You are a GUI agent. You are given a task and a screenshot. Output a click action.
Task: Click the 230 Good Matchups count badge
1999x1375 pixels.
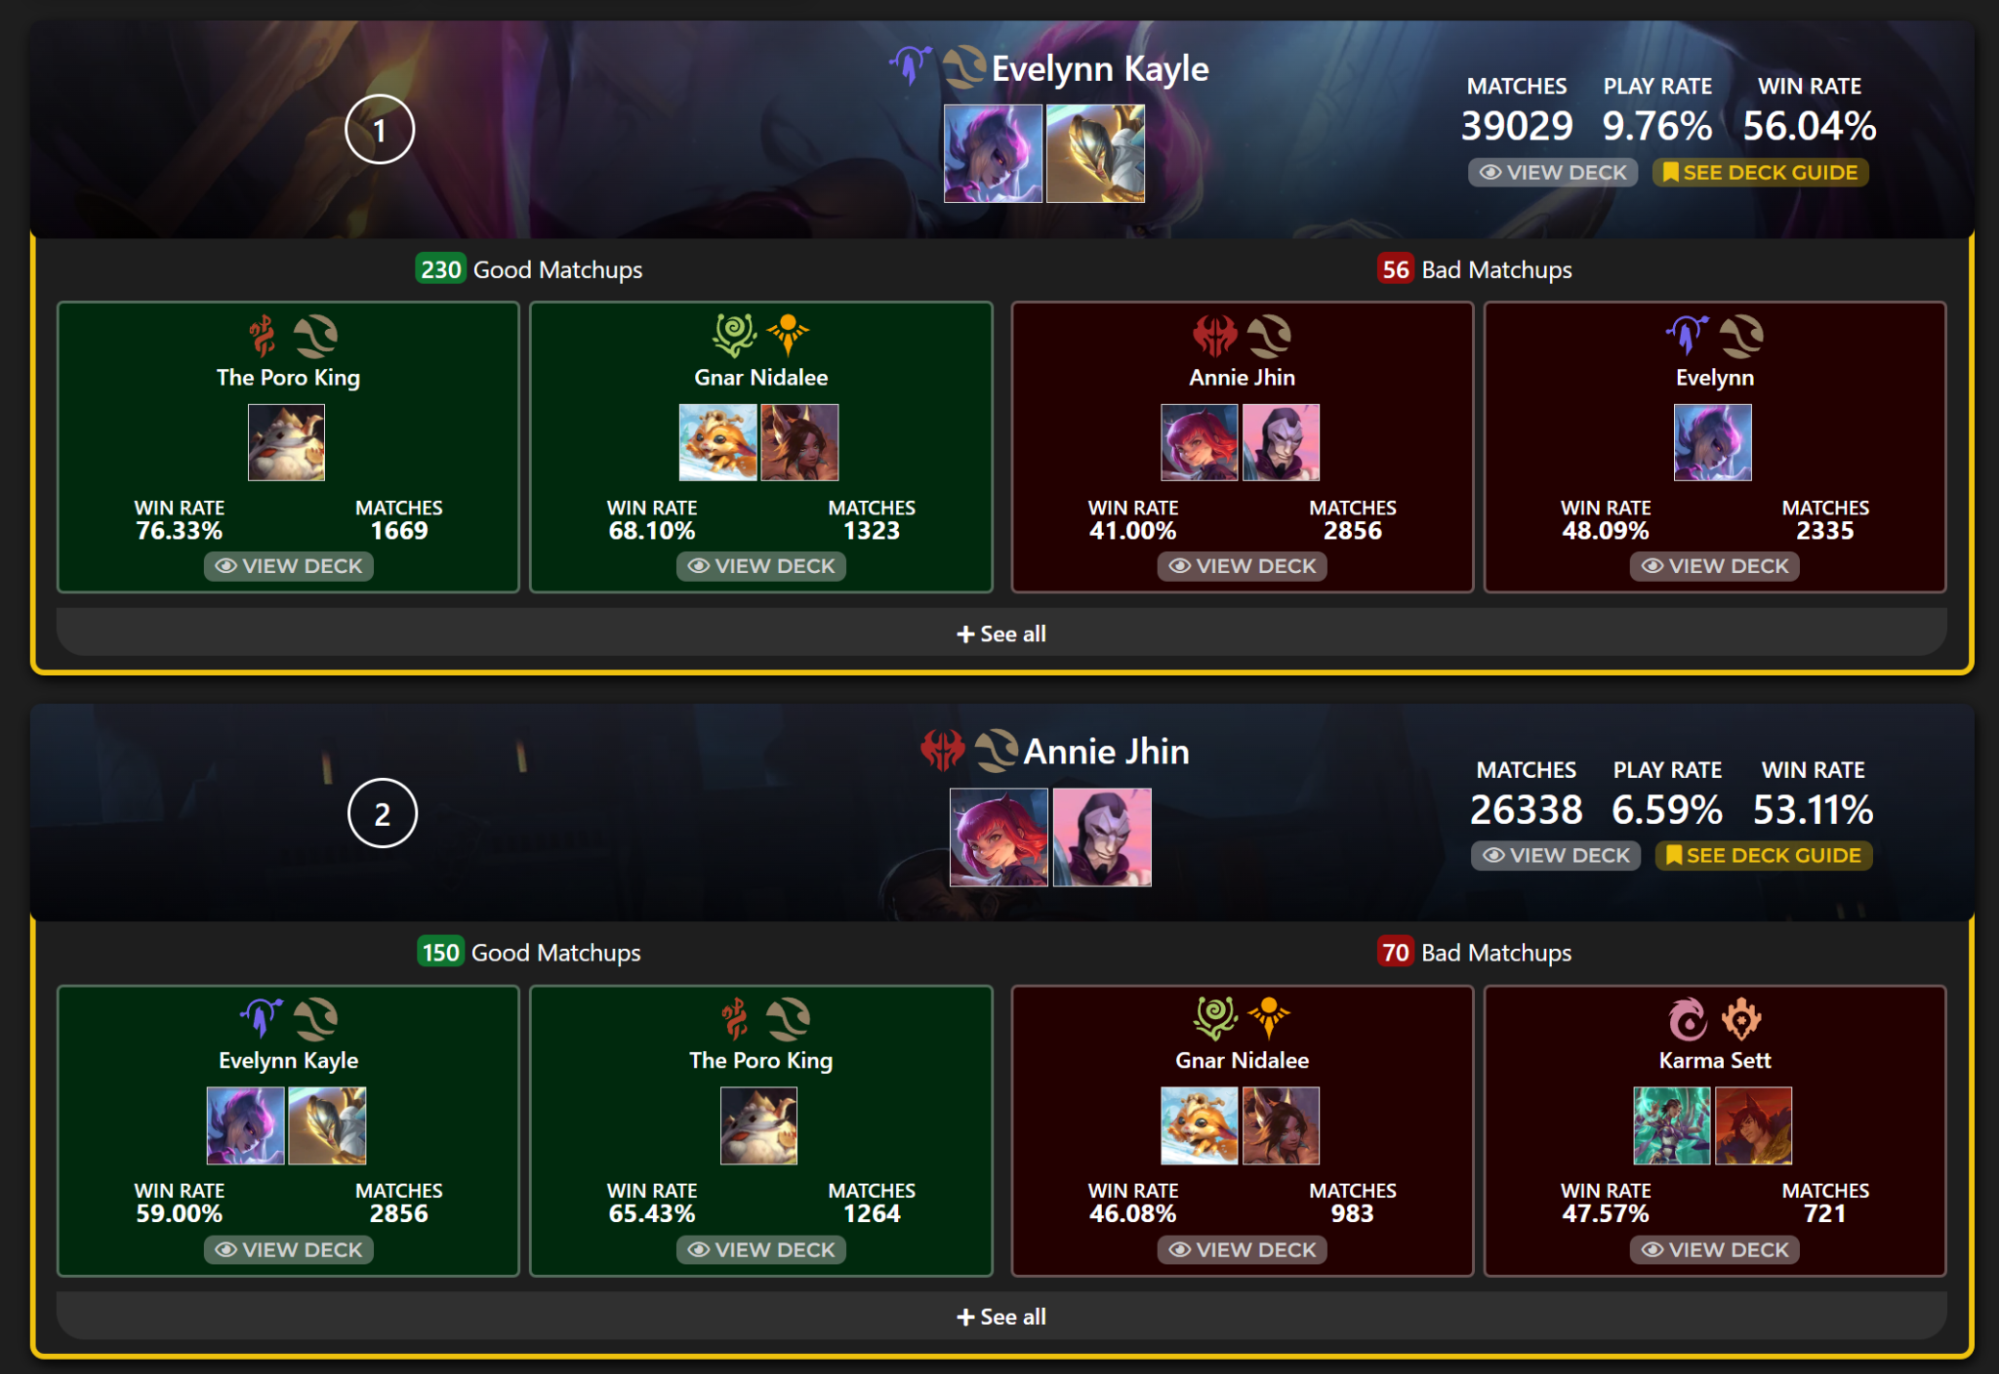coord(441,269)
